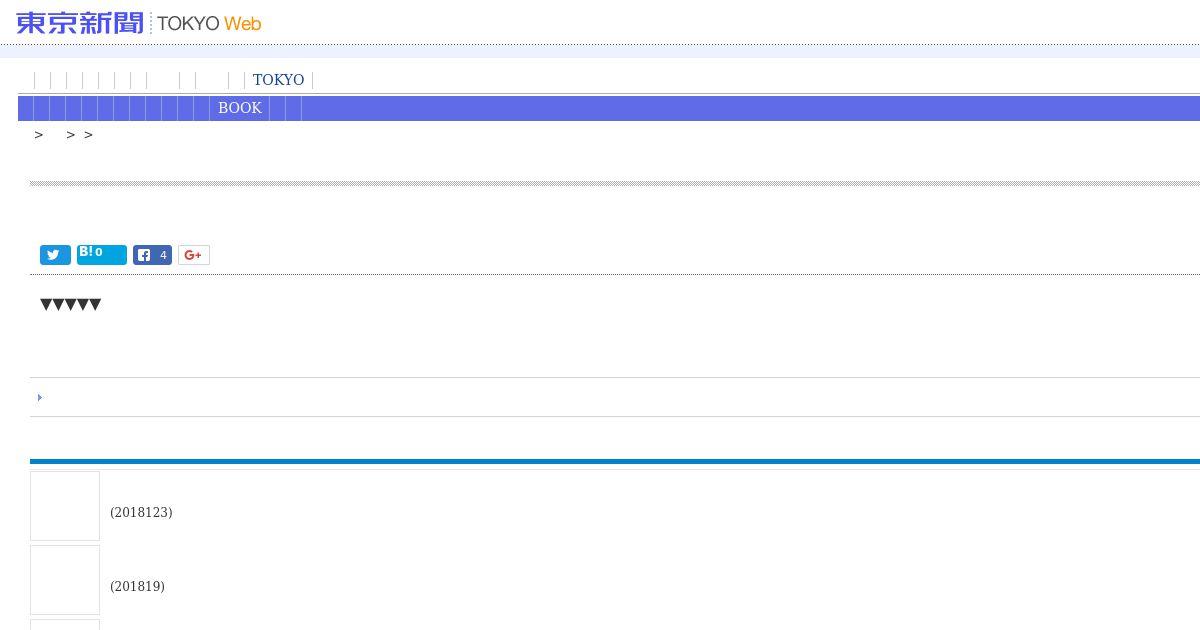
Task: Click the small blue arrow bullet
Action: coord(40,397)
